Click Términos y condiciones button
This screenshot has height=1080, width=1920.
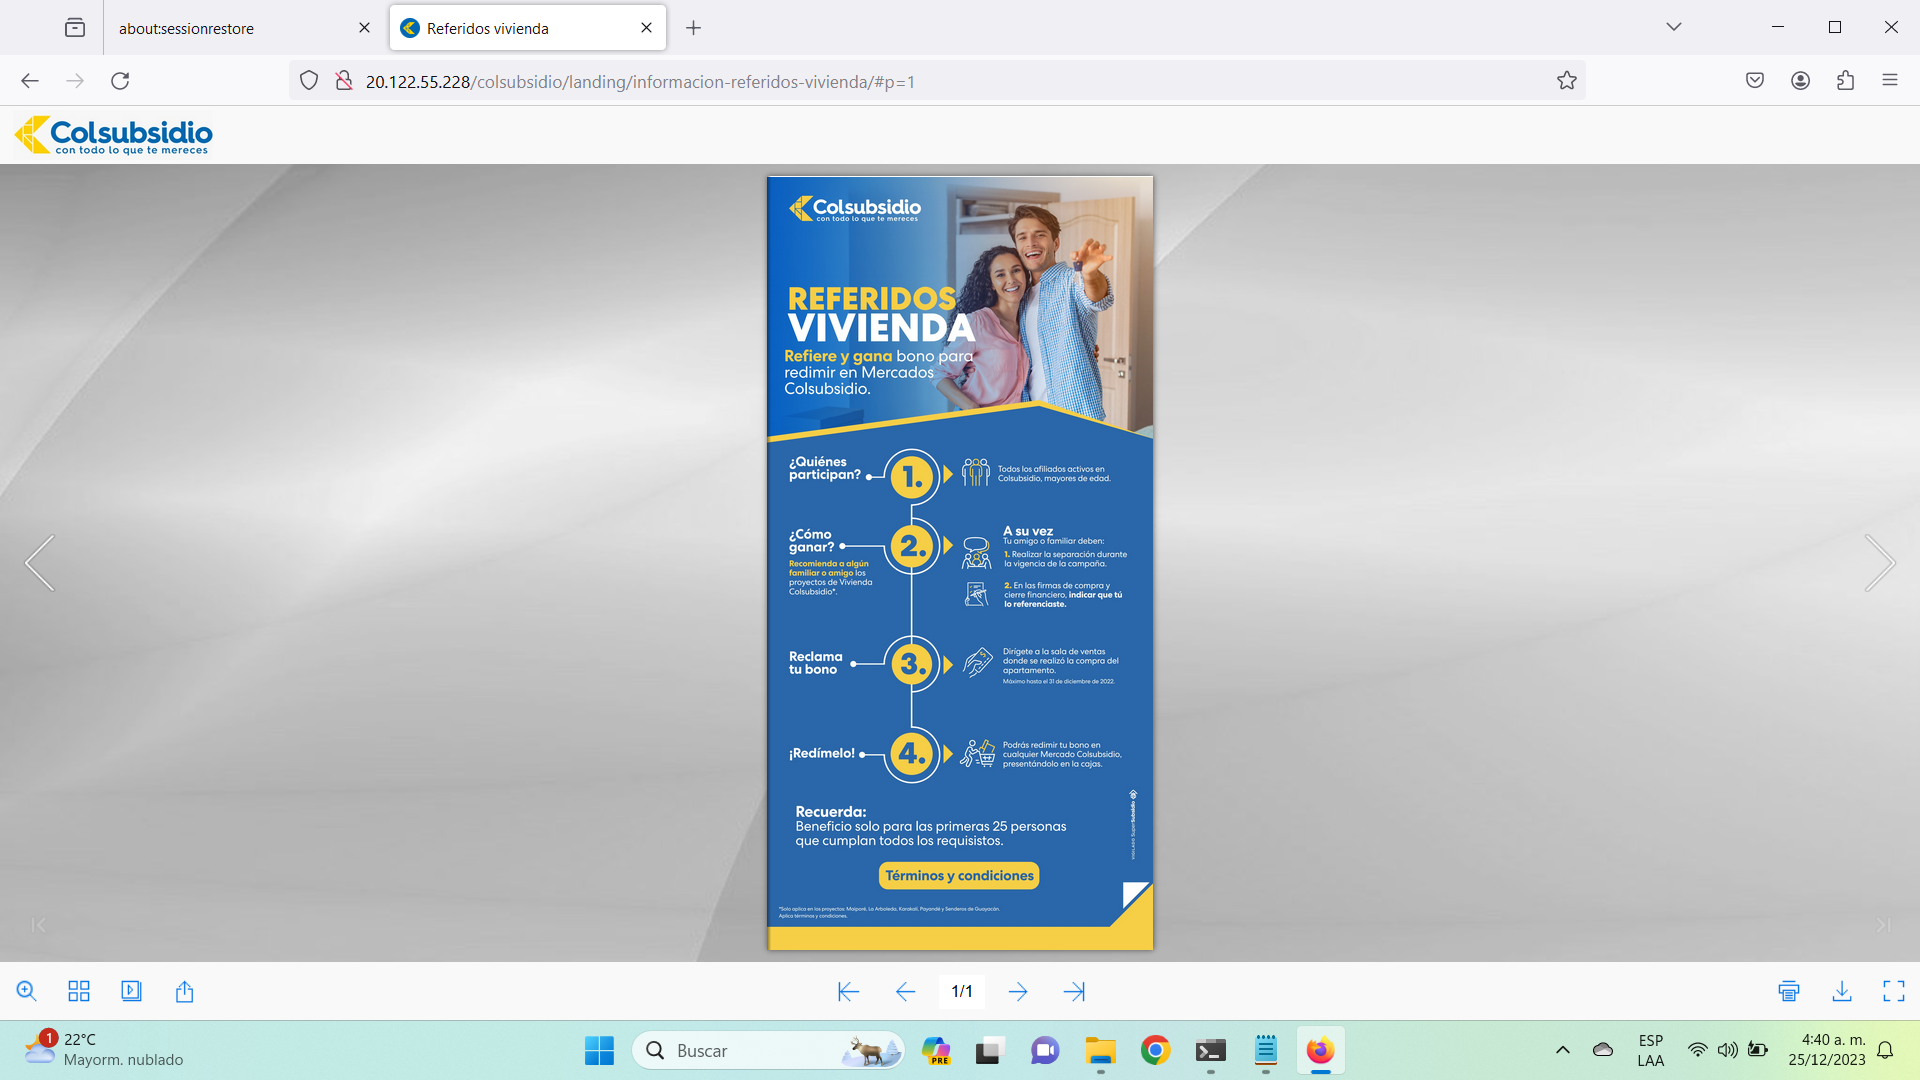pyautogui.click(x=959, y=876)
